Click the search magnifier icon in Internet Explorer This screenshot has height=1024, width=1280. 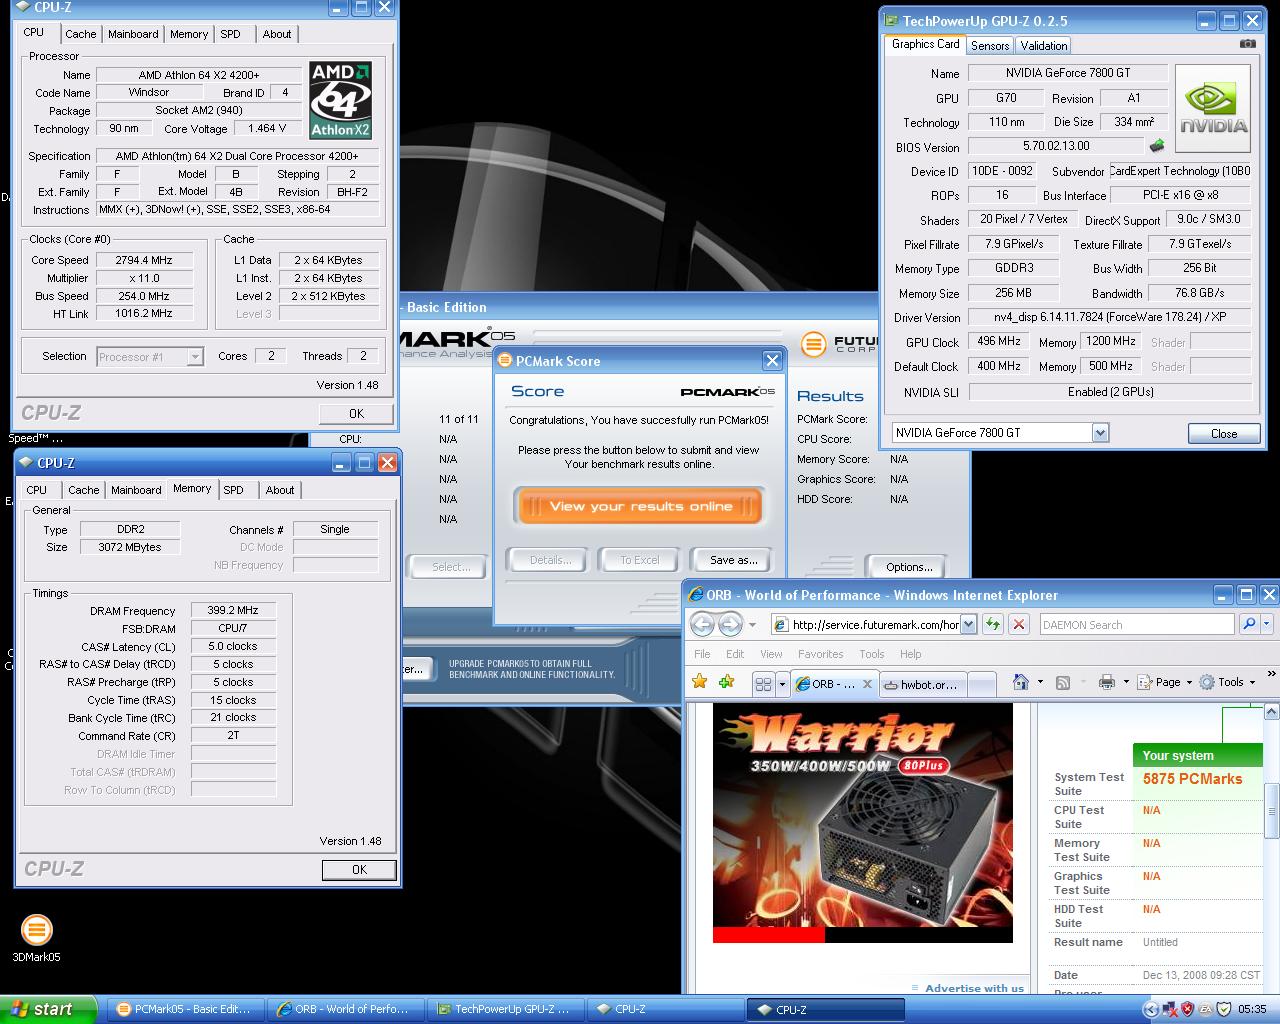tap(1248, 624)
